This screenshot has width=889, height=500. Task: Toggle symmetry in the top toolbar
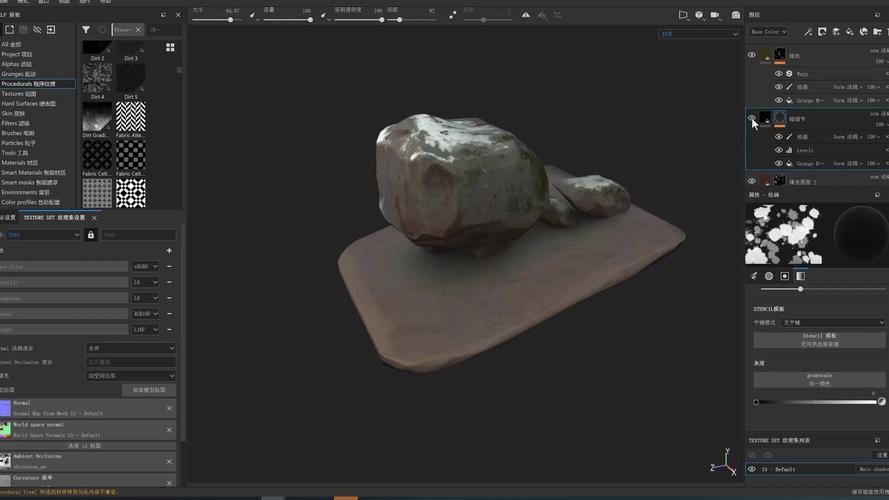coord(526,15)
